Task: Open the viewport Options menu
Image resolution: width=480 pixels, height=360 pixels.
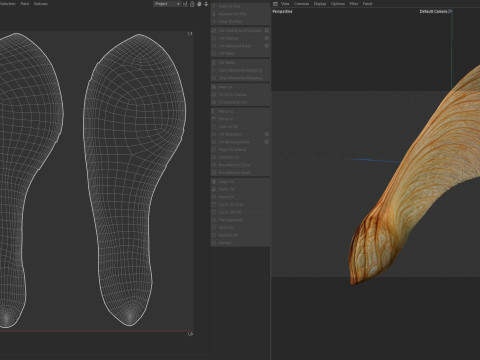Action: pyautogui.click(x=338, y=4)
